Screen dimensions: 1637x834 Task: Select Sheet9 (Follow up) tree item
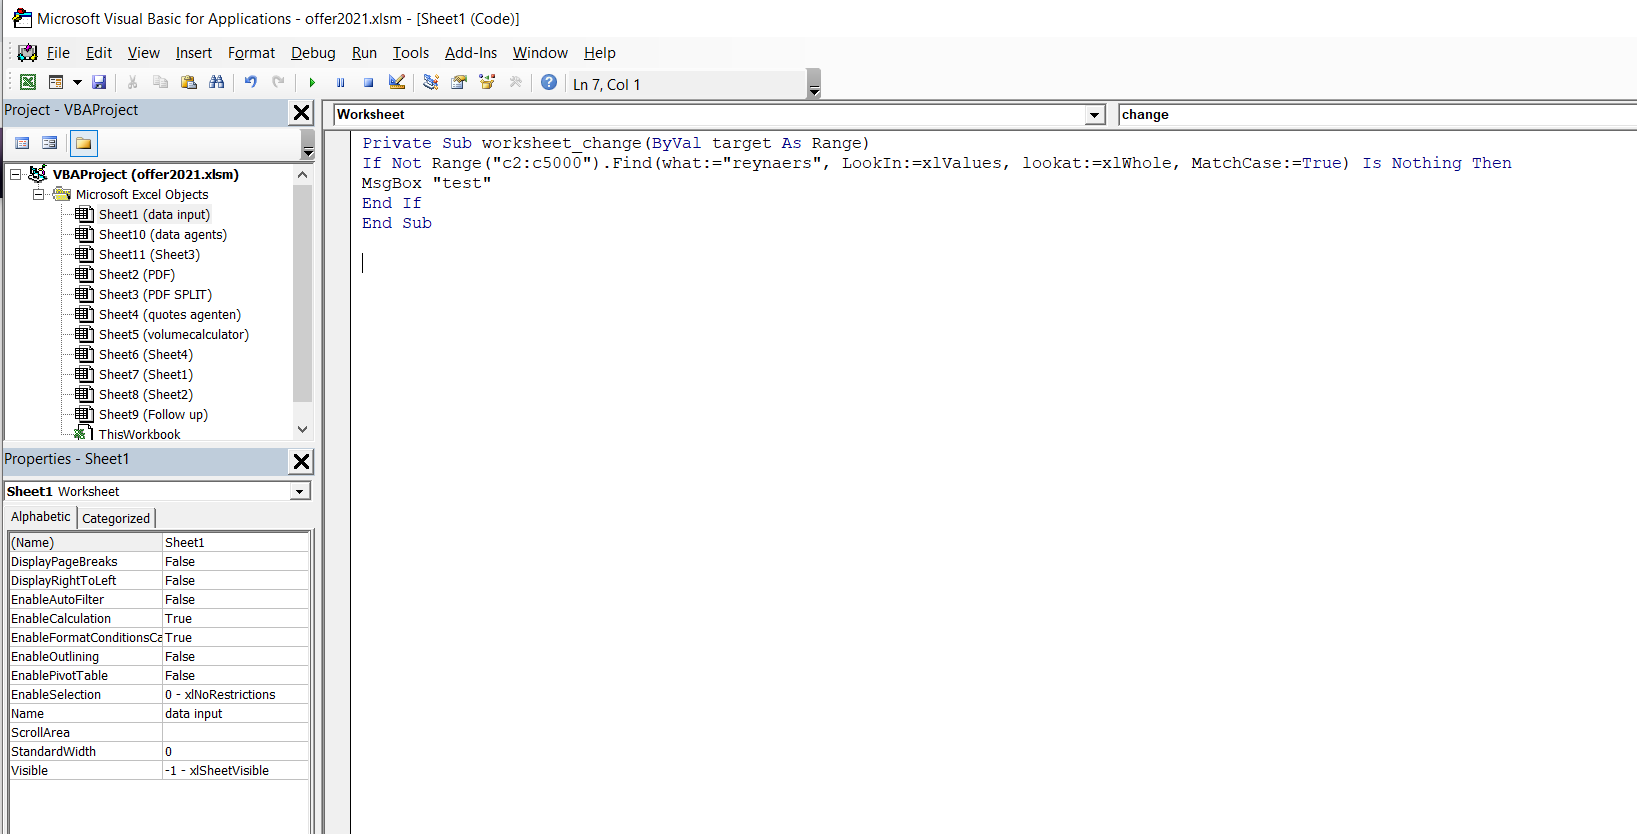(153, 414)
